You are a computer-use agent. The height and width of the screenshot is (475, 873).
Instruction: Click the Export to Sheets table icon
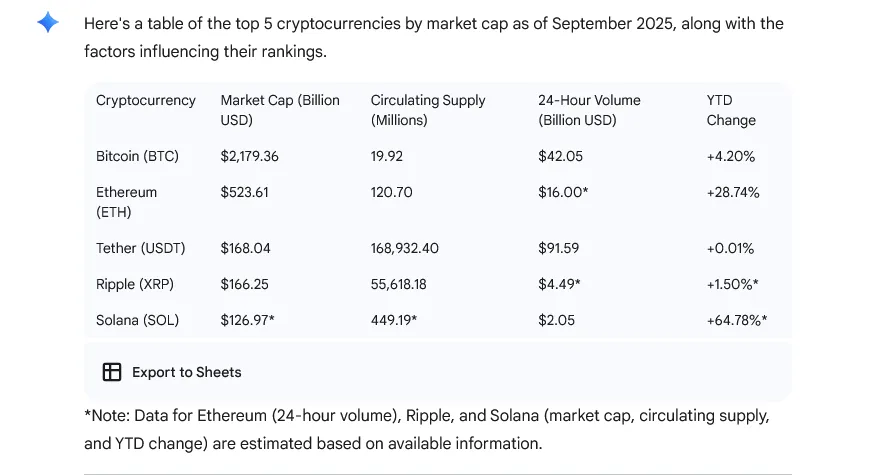click(112, 372)
